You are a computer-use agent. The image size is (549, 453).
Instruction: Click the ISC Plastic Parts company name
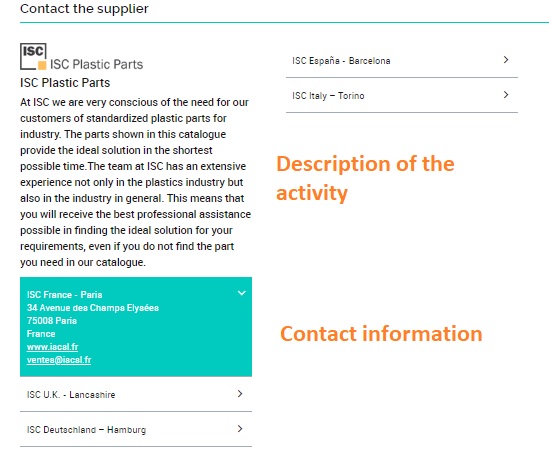pyautogui.click(x=65, y=83)
